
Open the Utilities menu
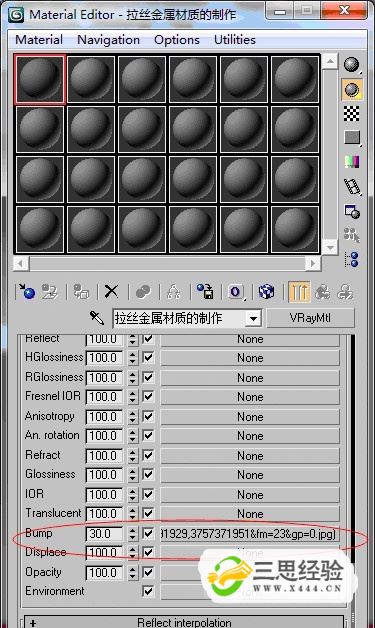click(235, 40)
